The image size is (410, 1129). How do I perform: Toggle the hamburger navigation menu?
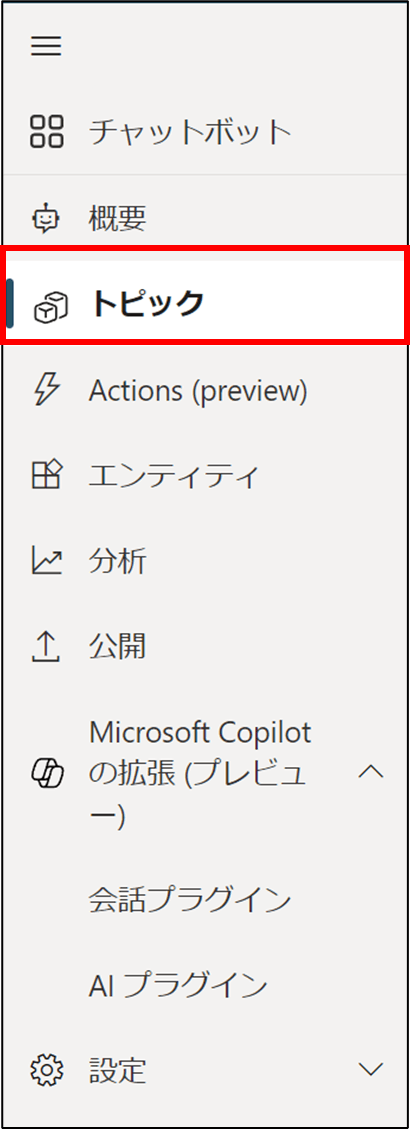pyautogui.click(x=46, y=47)
